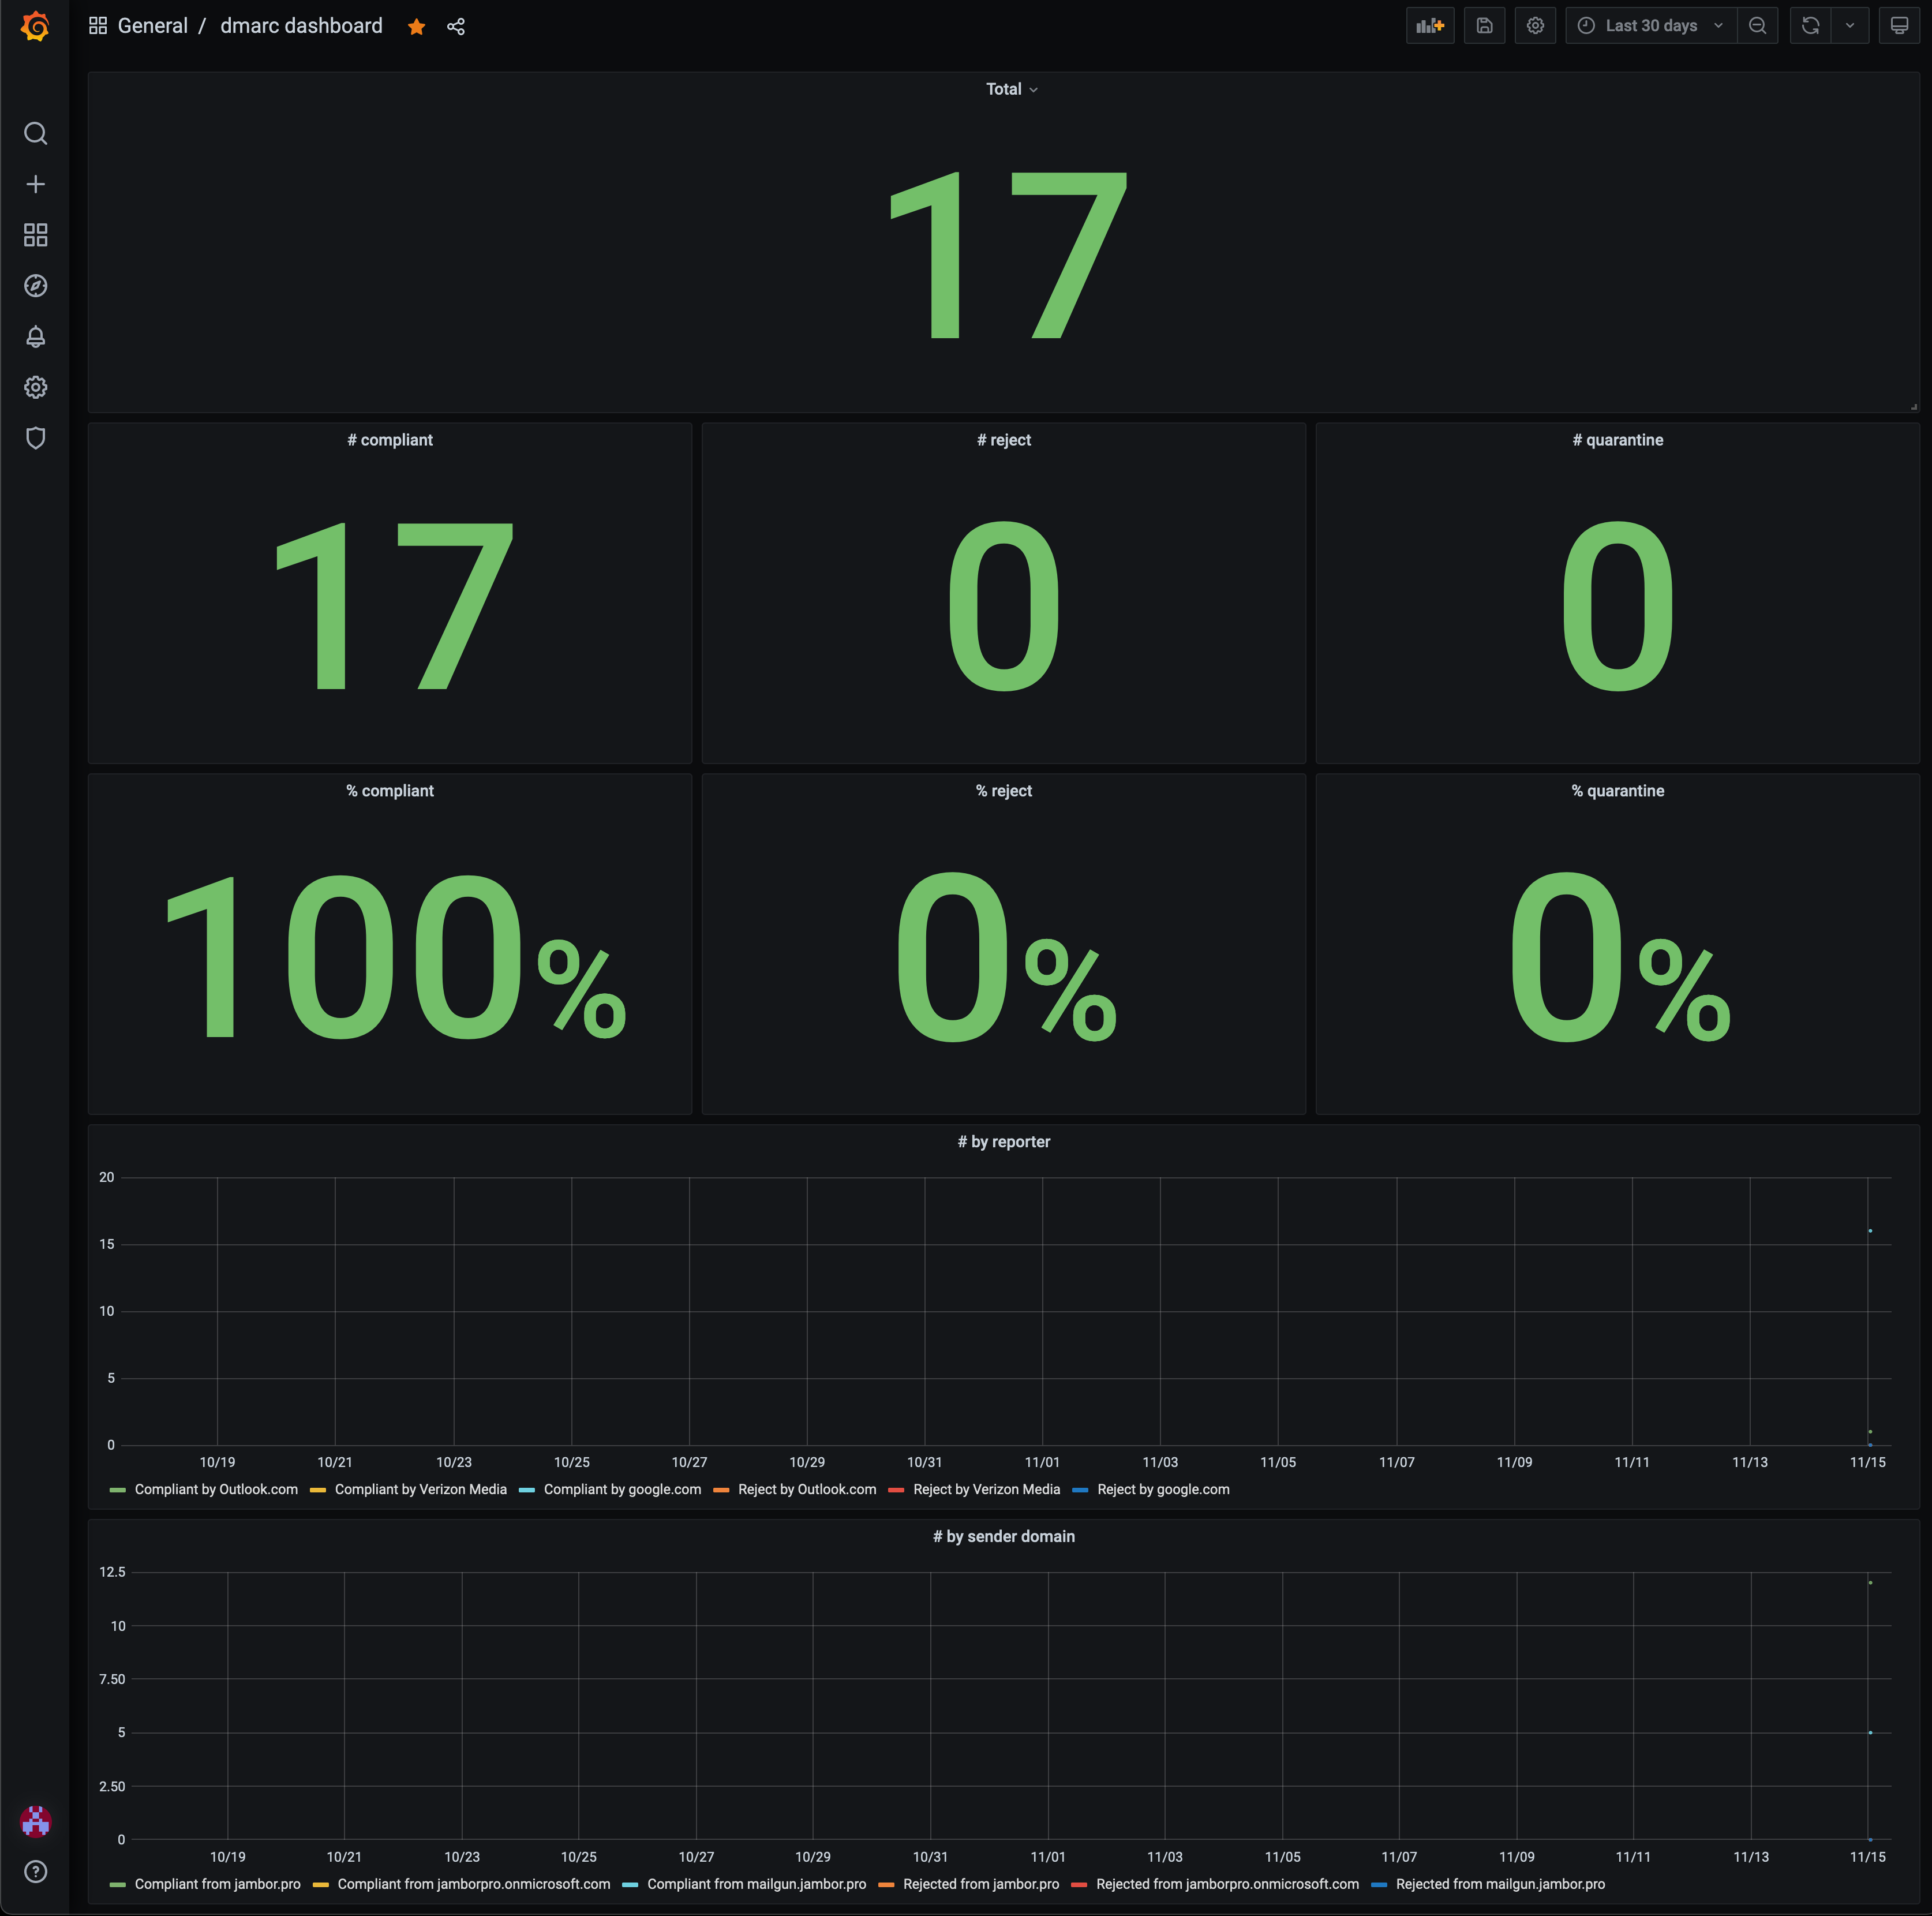Click the General folder breadcrumb
The width and height of the screenshot is (1932, 1916).
pyautogui.click(x=152, y=26)
